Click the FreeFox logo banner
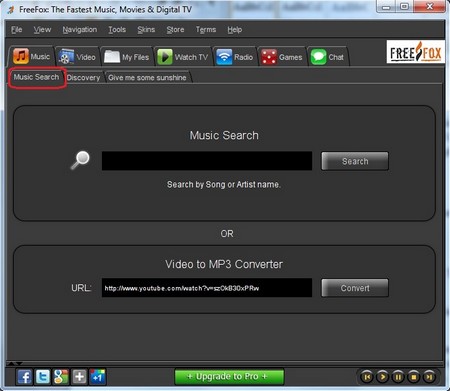The height and width of the screenshot is (391, 450). pyautogui.click(x=416, y=52)
